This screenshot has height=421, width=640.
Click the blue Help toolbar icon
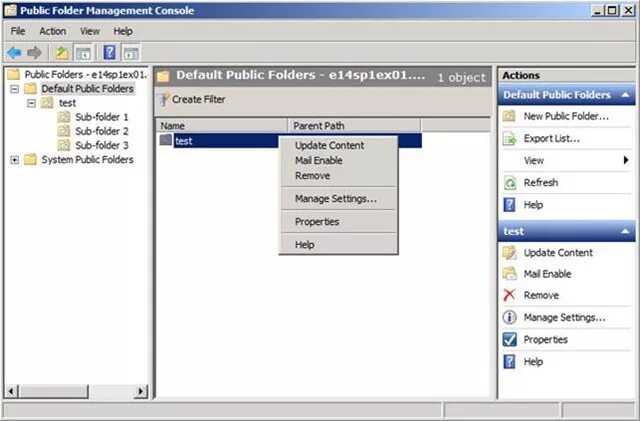(x=109, y=53)
